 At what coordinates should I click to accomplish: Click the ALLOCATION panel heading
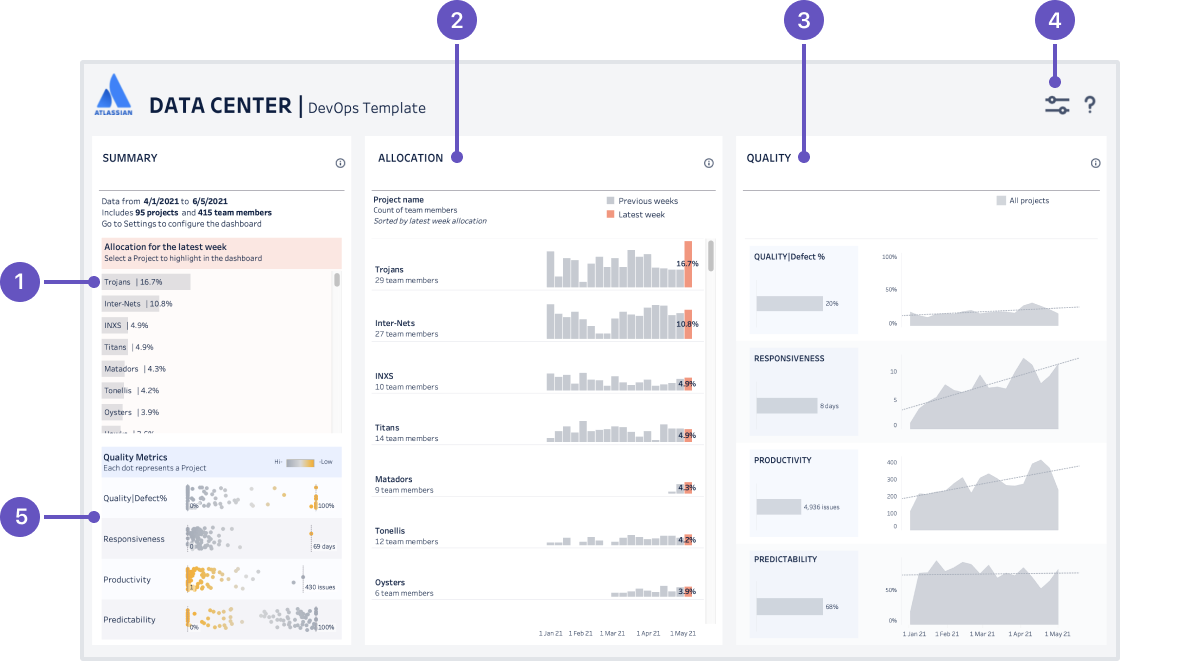(410, 158)
